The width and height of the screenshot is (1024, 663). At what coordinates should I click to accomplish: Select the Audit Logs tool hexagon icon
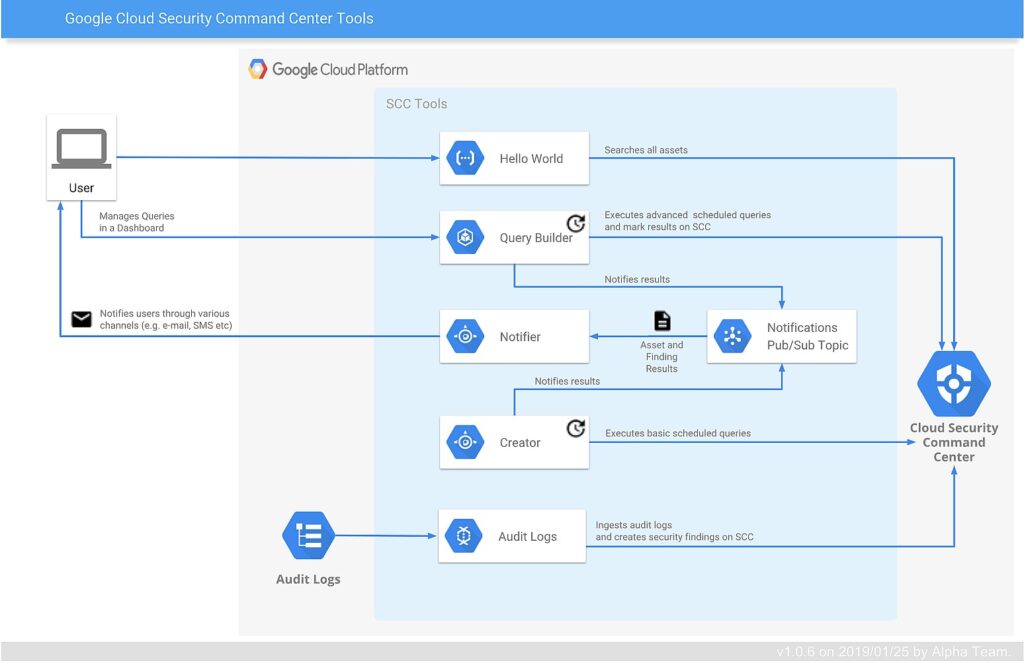(464, 536)
